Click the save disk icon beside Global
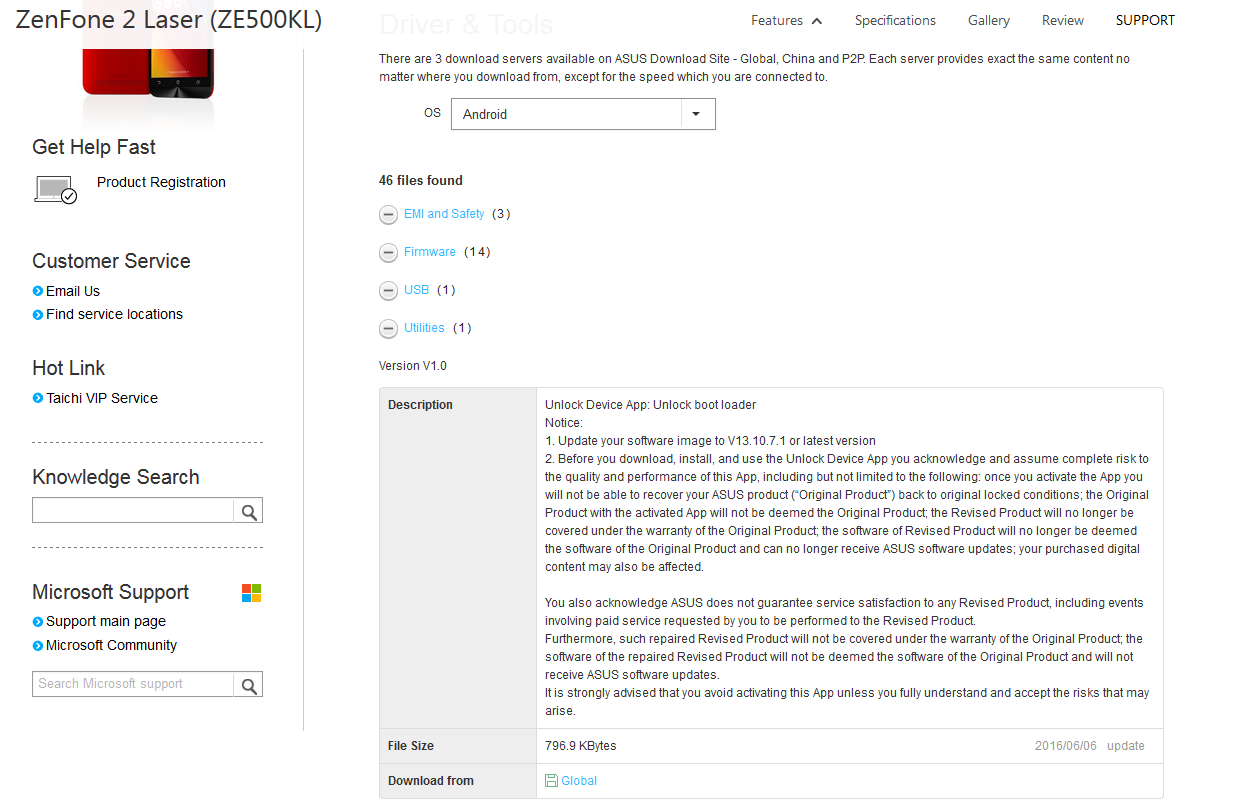Screen dimensions: 1250x808 coord(551,781)
